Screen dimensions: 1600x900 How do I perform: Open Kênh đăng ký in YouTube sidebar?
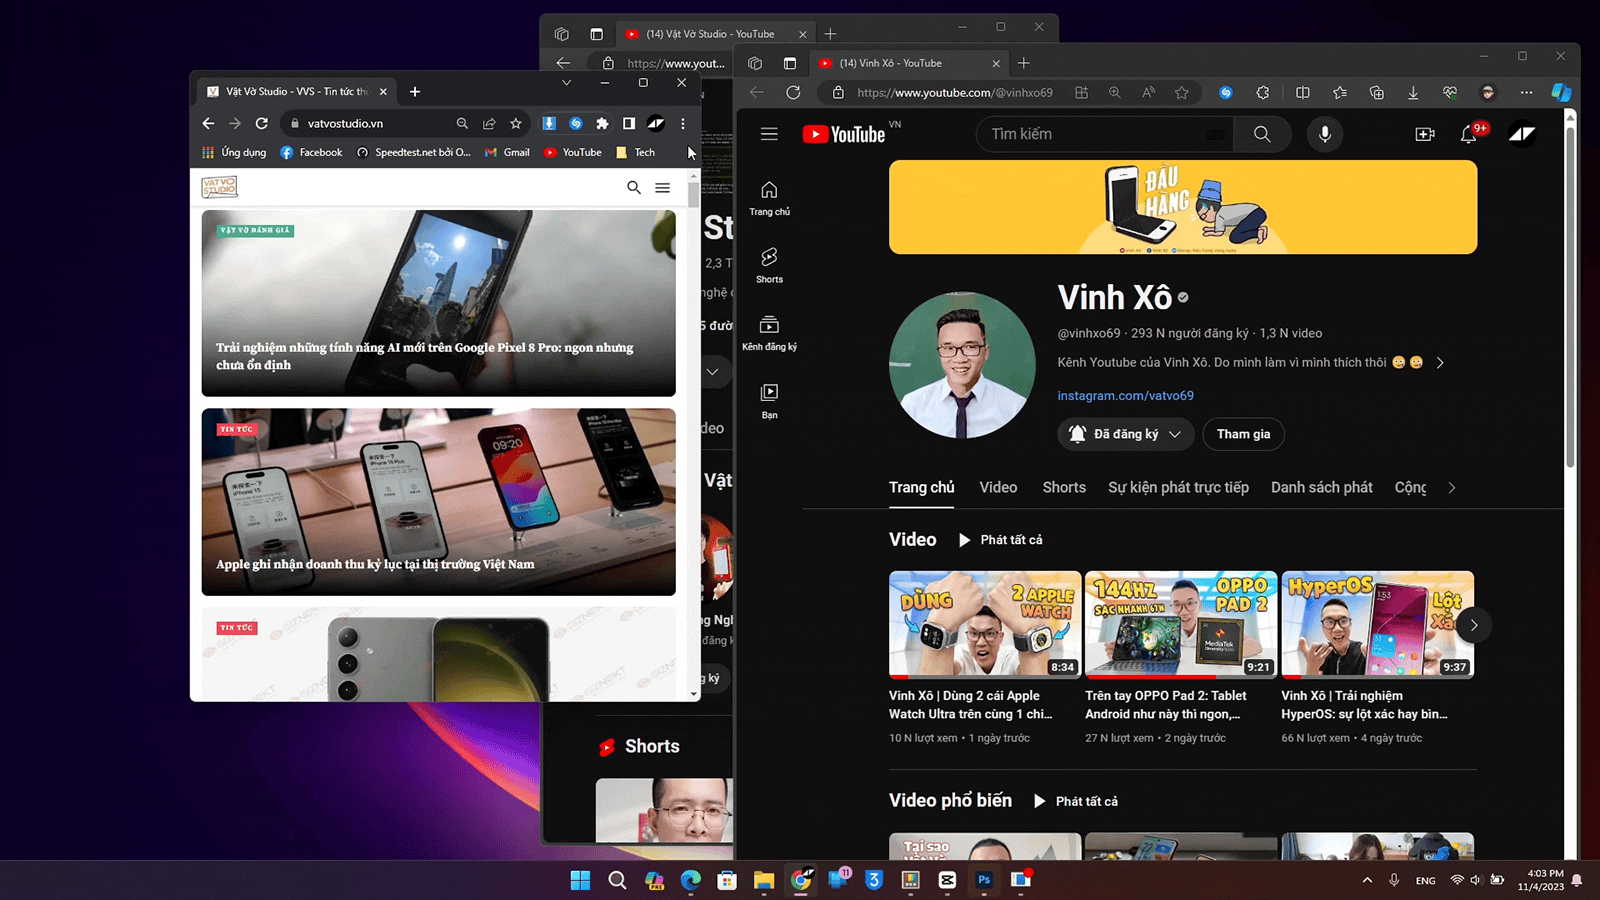pyautogui.click(x=769, y=333)
